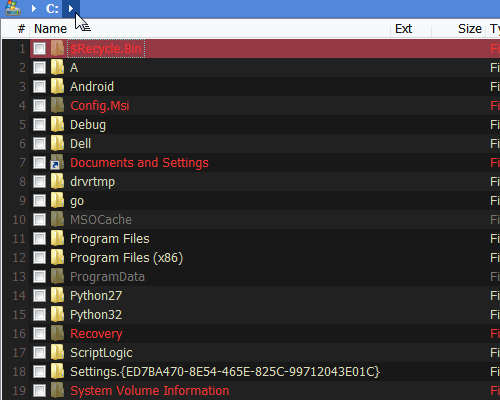Click the ScriptLogic folder icon
This screenshot has height=400, width=500.
coord(57,352)
